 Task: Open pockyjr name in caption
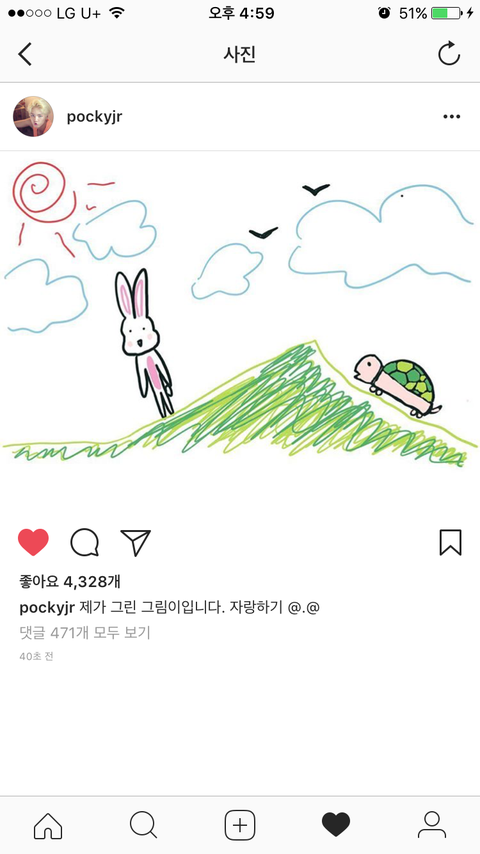click(47, 608)
